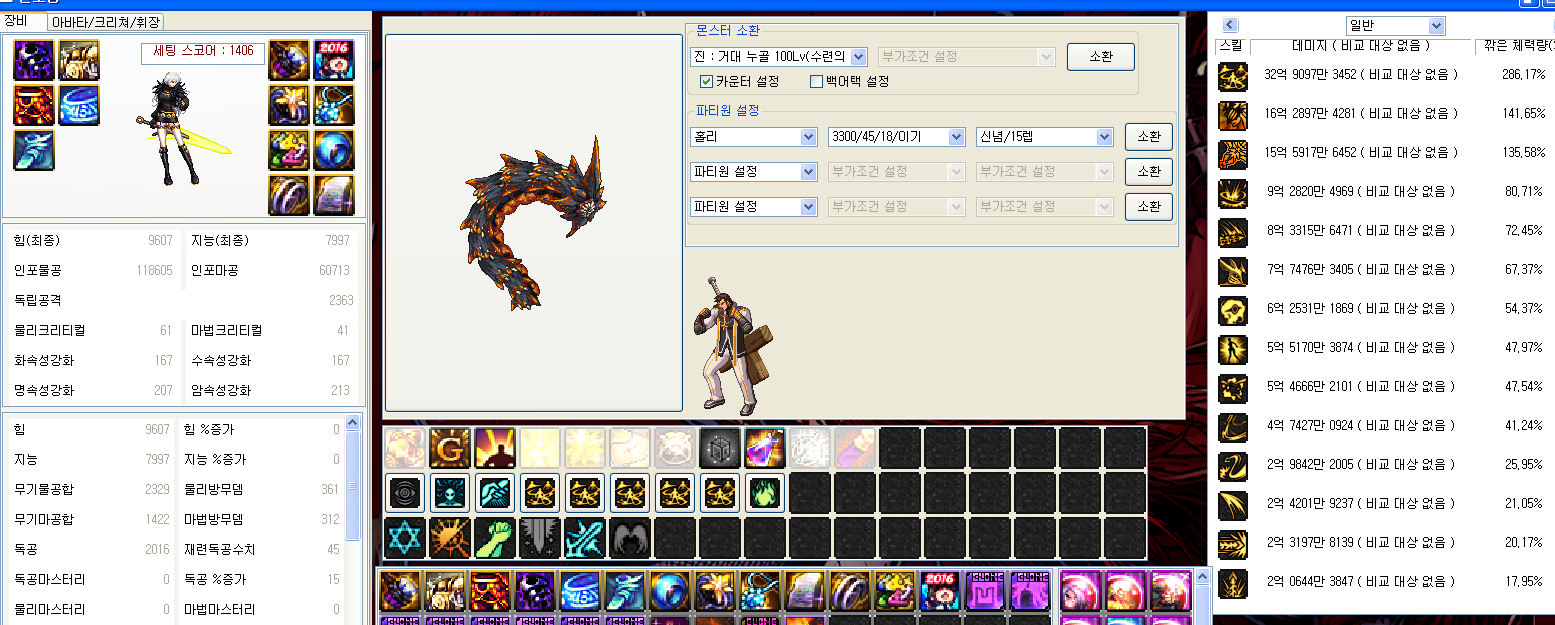Switch to the 장비 tab
Viewport: 1555px width, 625px height.
22,20
